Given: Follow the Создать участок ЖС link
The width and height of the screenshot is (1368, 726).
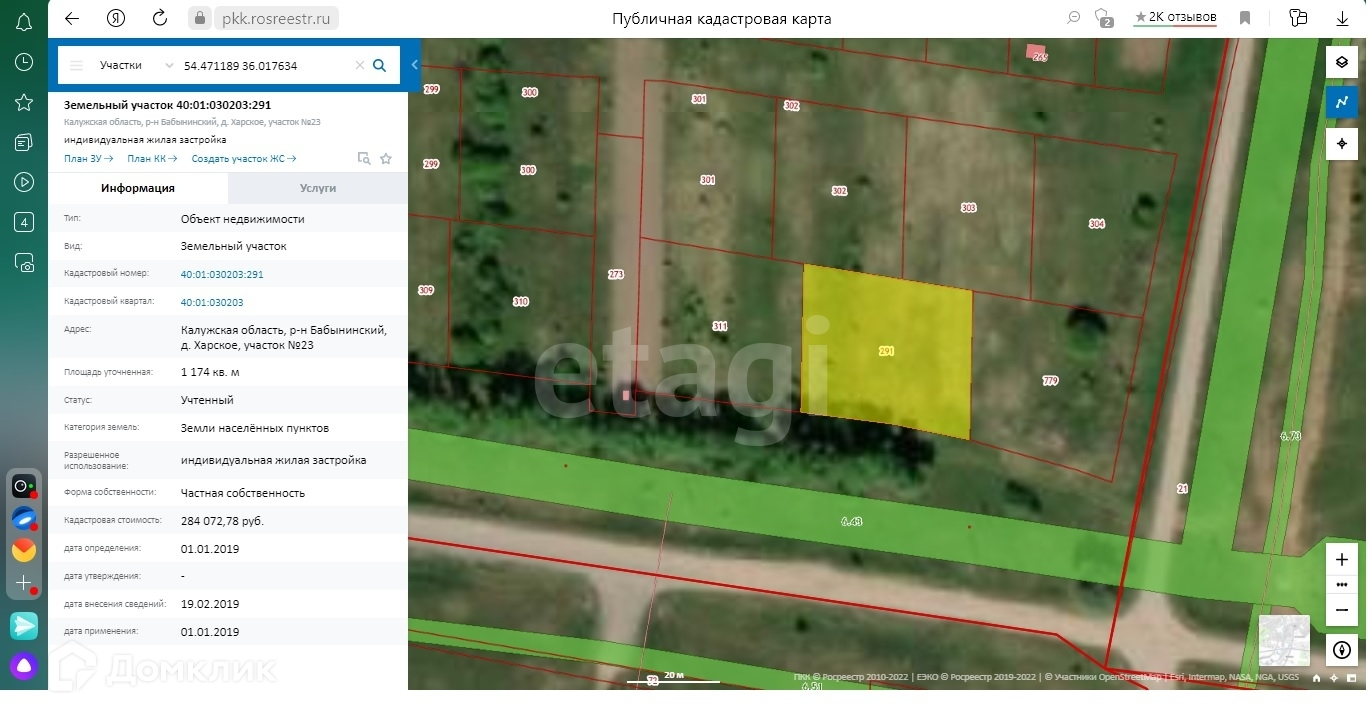Looking at the screenshot, I should coord(243,158).
